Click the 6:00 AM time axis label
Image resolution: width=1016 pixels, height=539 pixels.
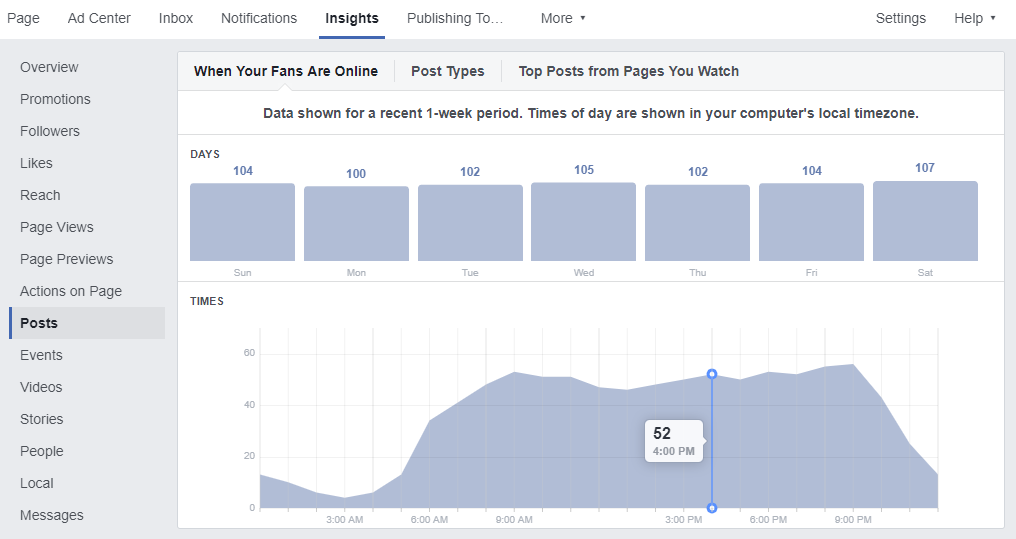(429, 520)
